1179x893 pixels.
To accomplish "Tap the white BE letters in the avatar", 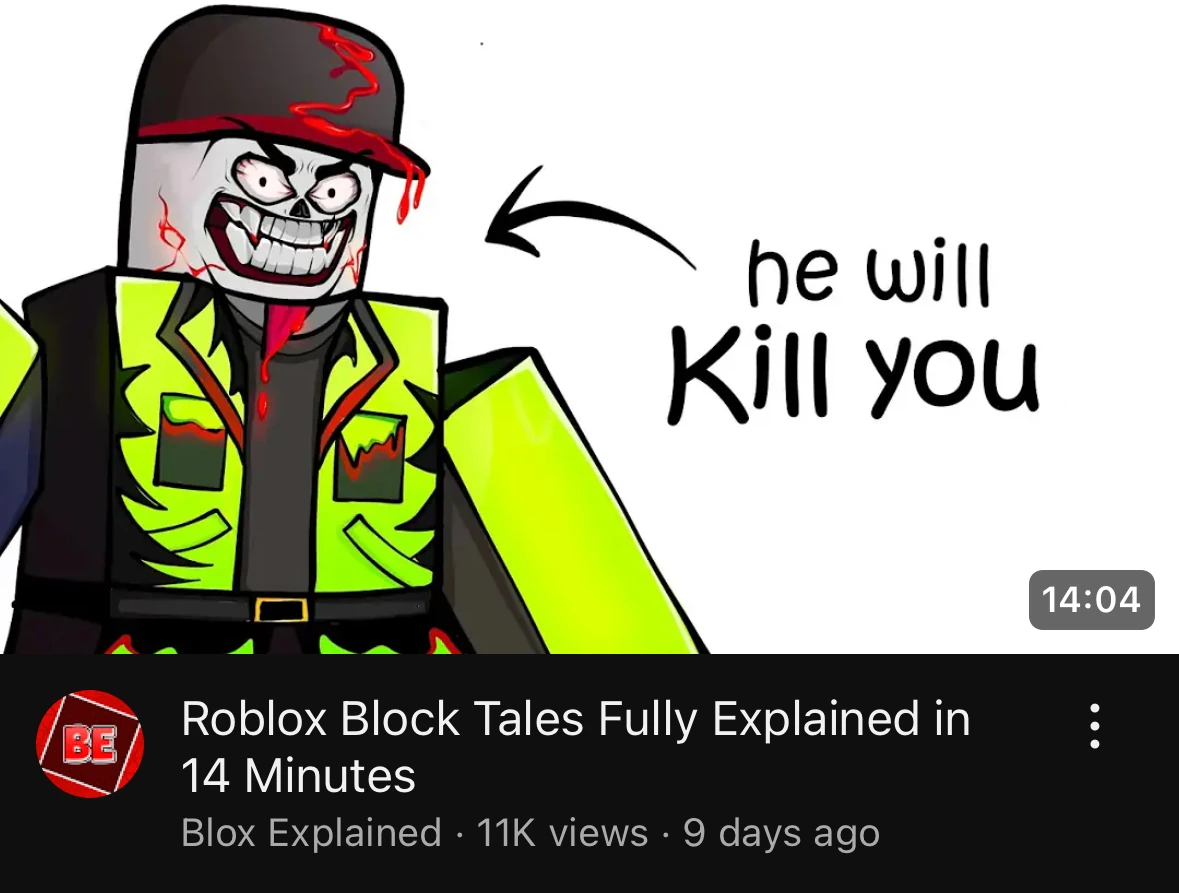I will tap(89, 744).
